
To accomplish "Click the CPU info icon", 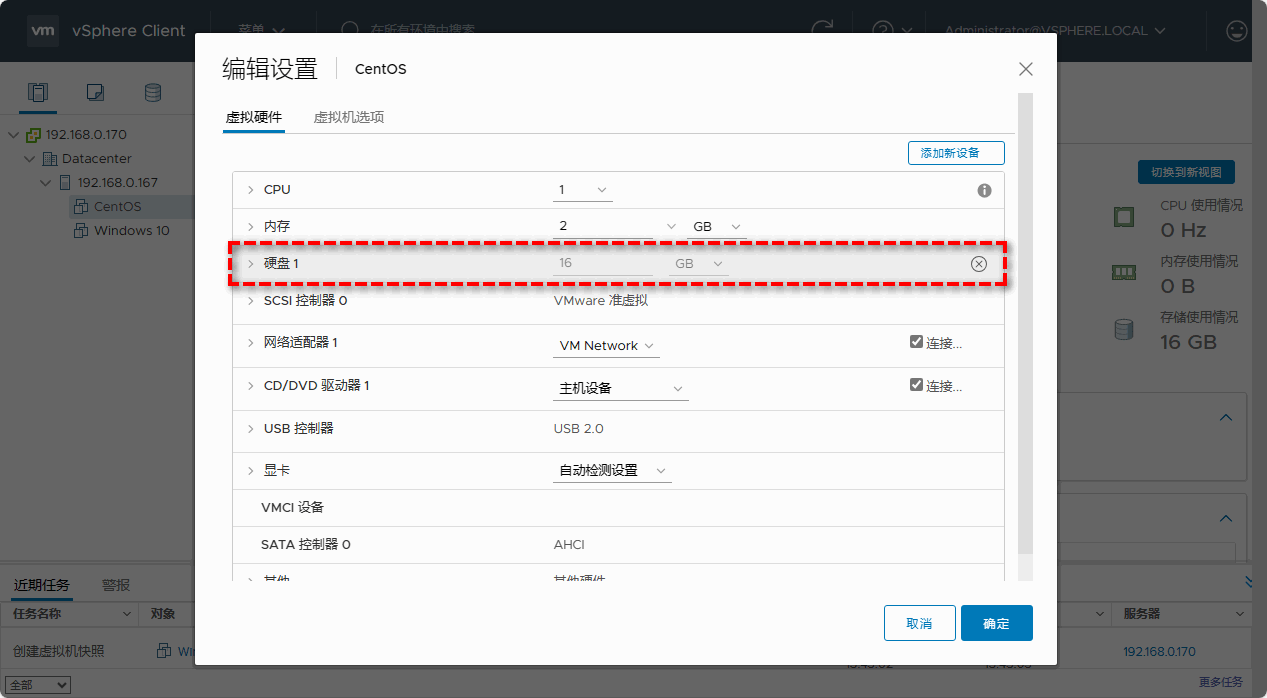I will tap(984, 190).
